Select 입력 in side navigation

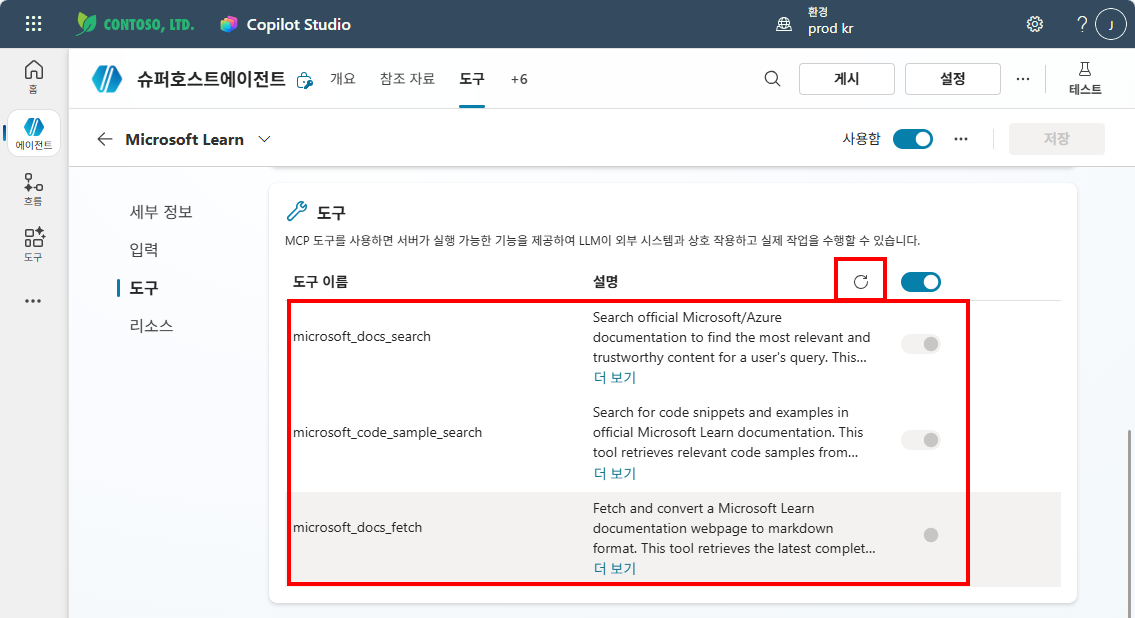[143, 250]
